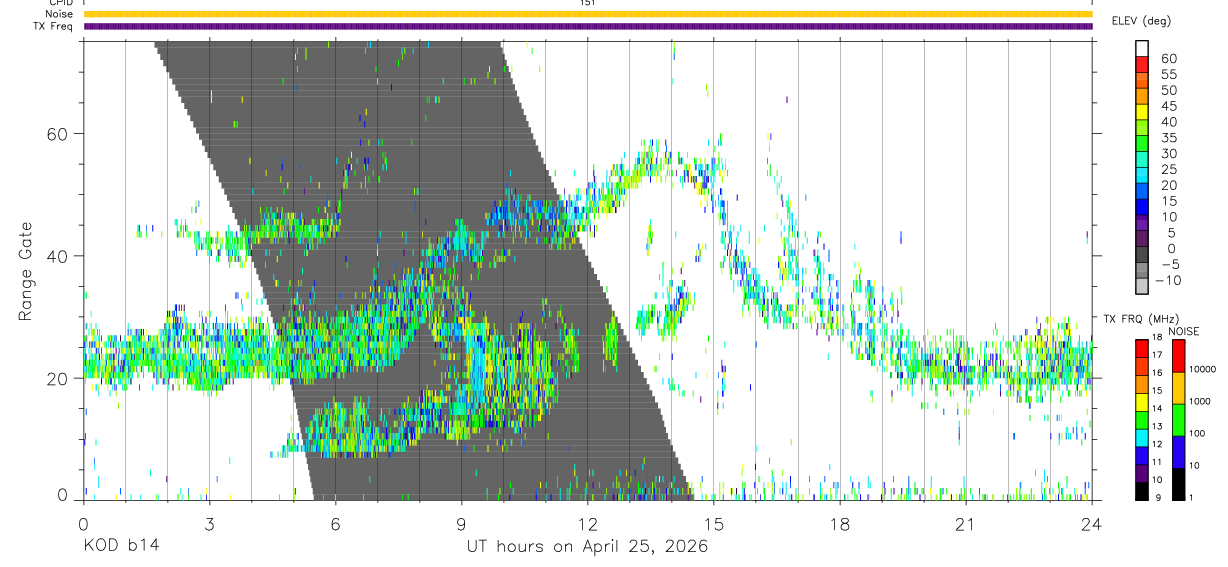Click the 'ELEV (deg)' legend title
Viewport: 1228px width, 567px height.
(x=1142, y=20)
